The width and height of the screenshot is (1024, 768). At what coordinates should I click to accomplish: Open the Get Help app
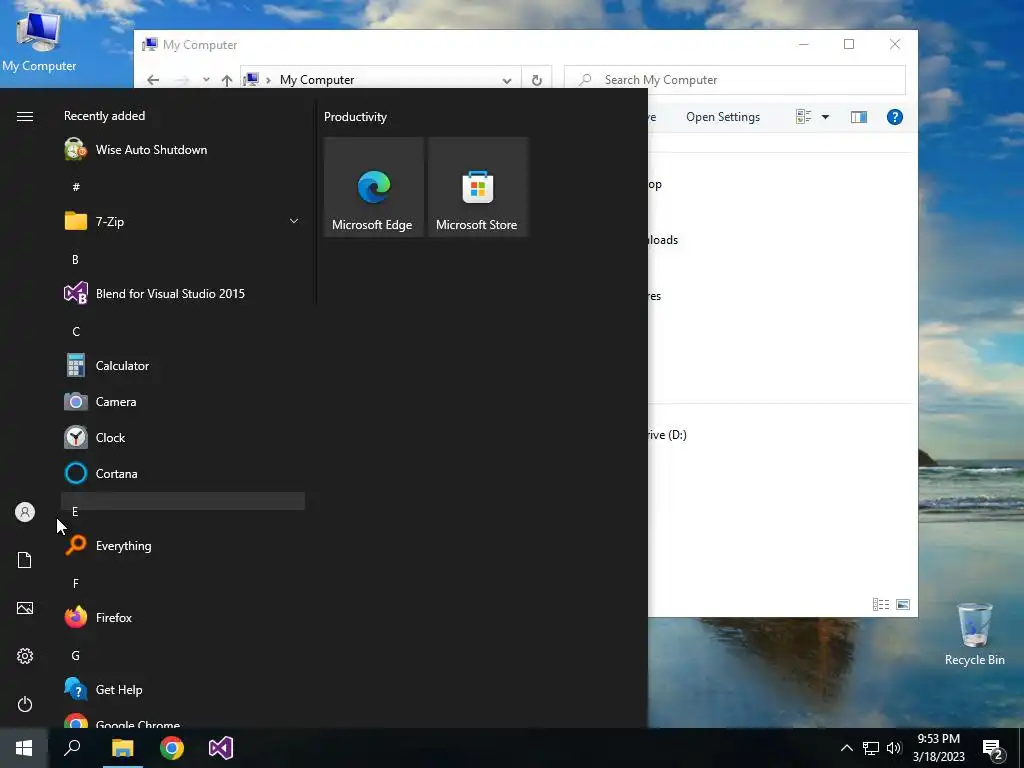(183, 690)
